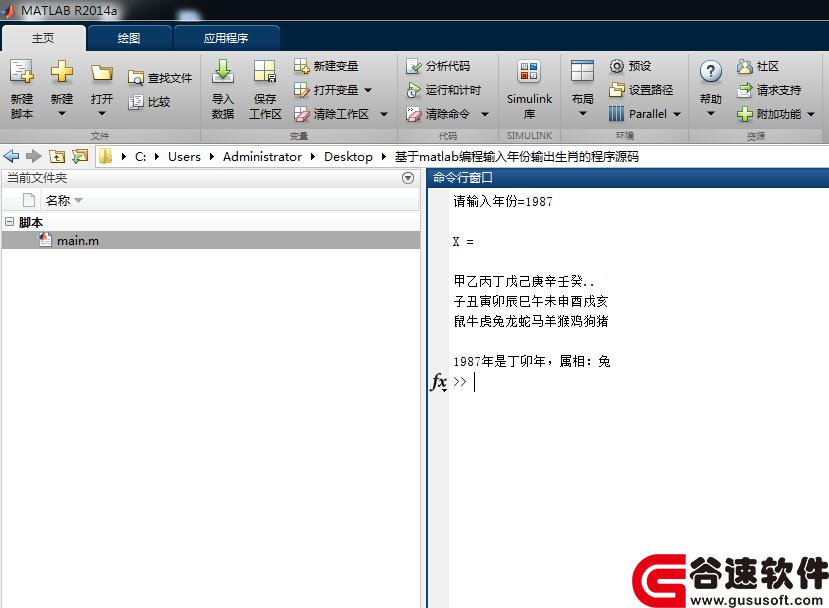Collapse the 脚本 group
The width and height of the screenshot is (829, 608).
(10, 222)
